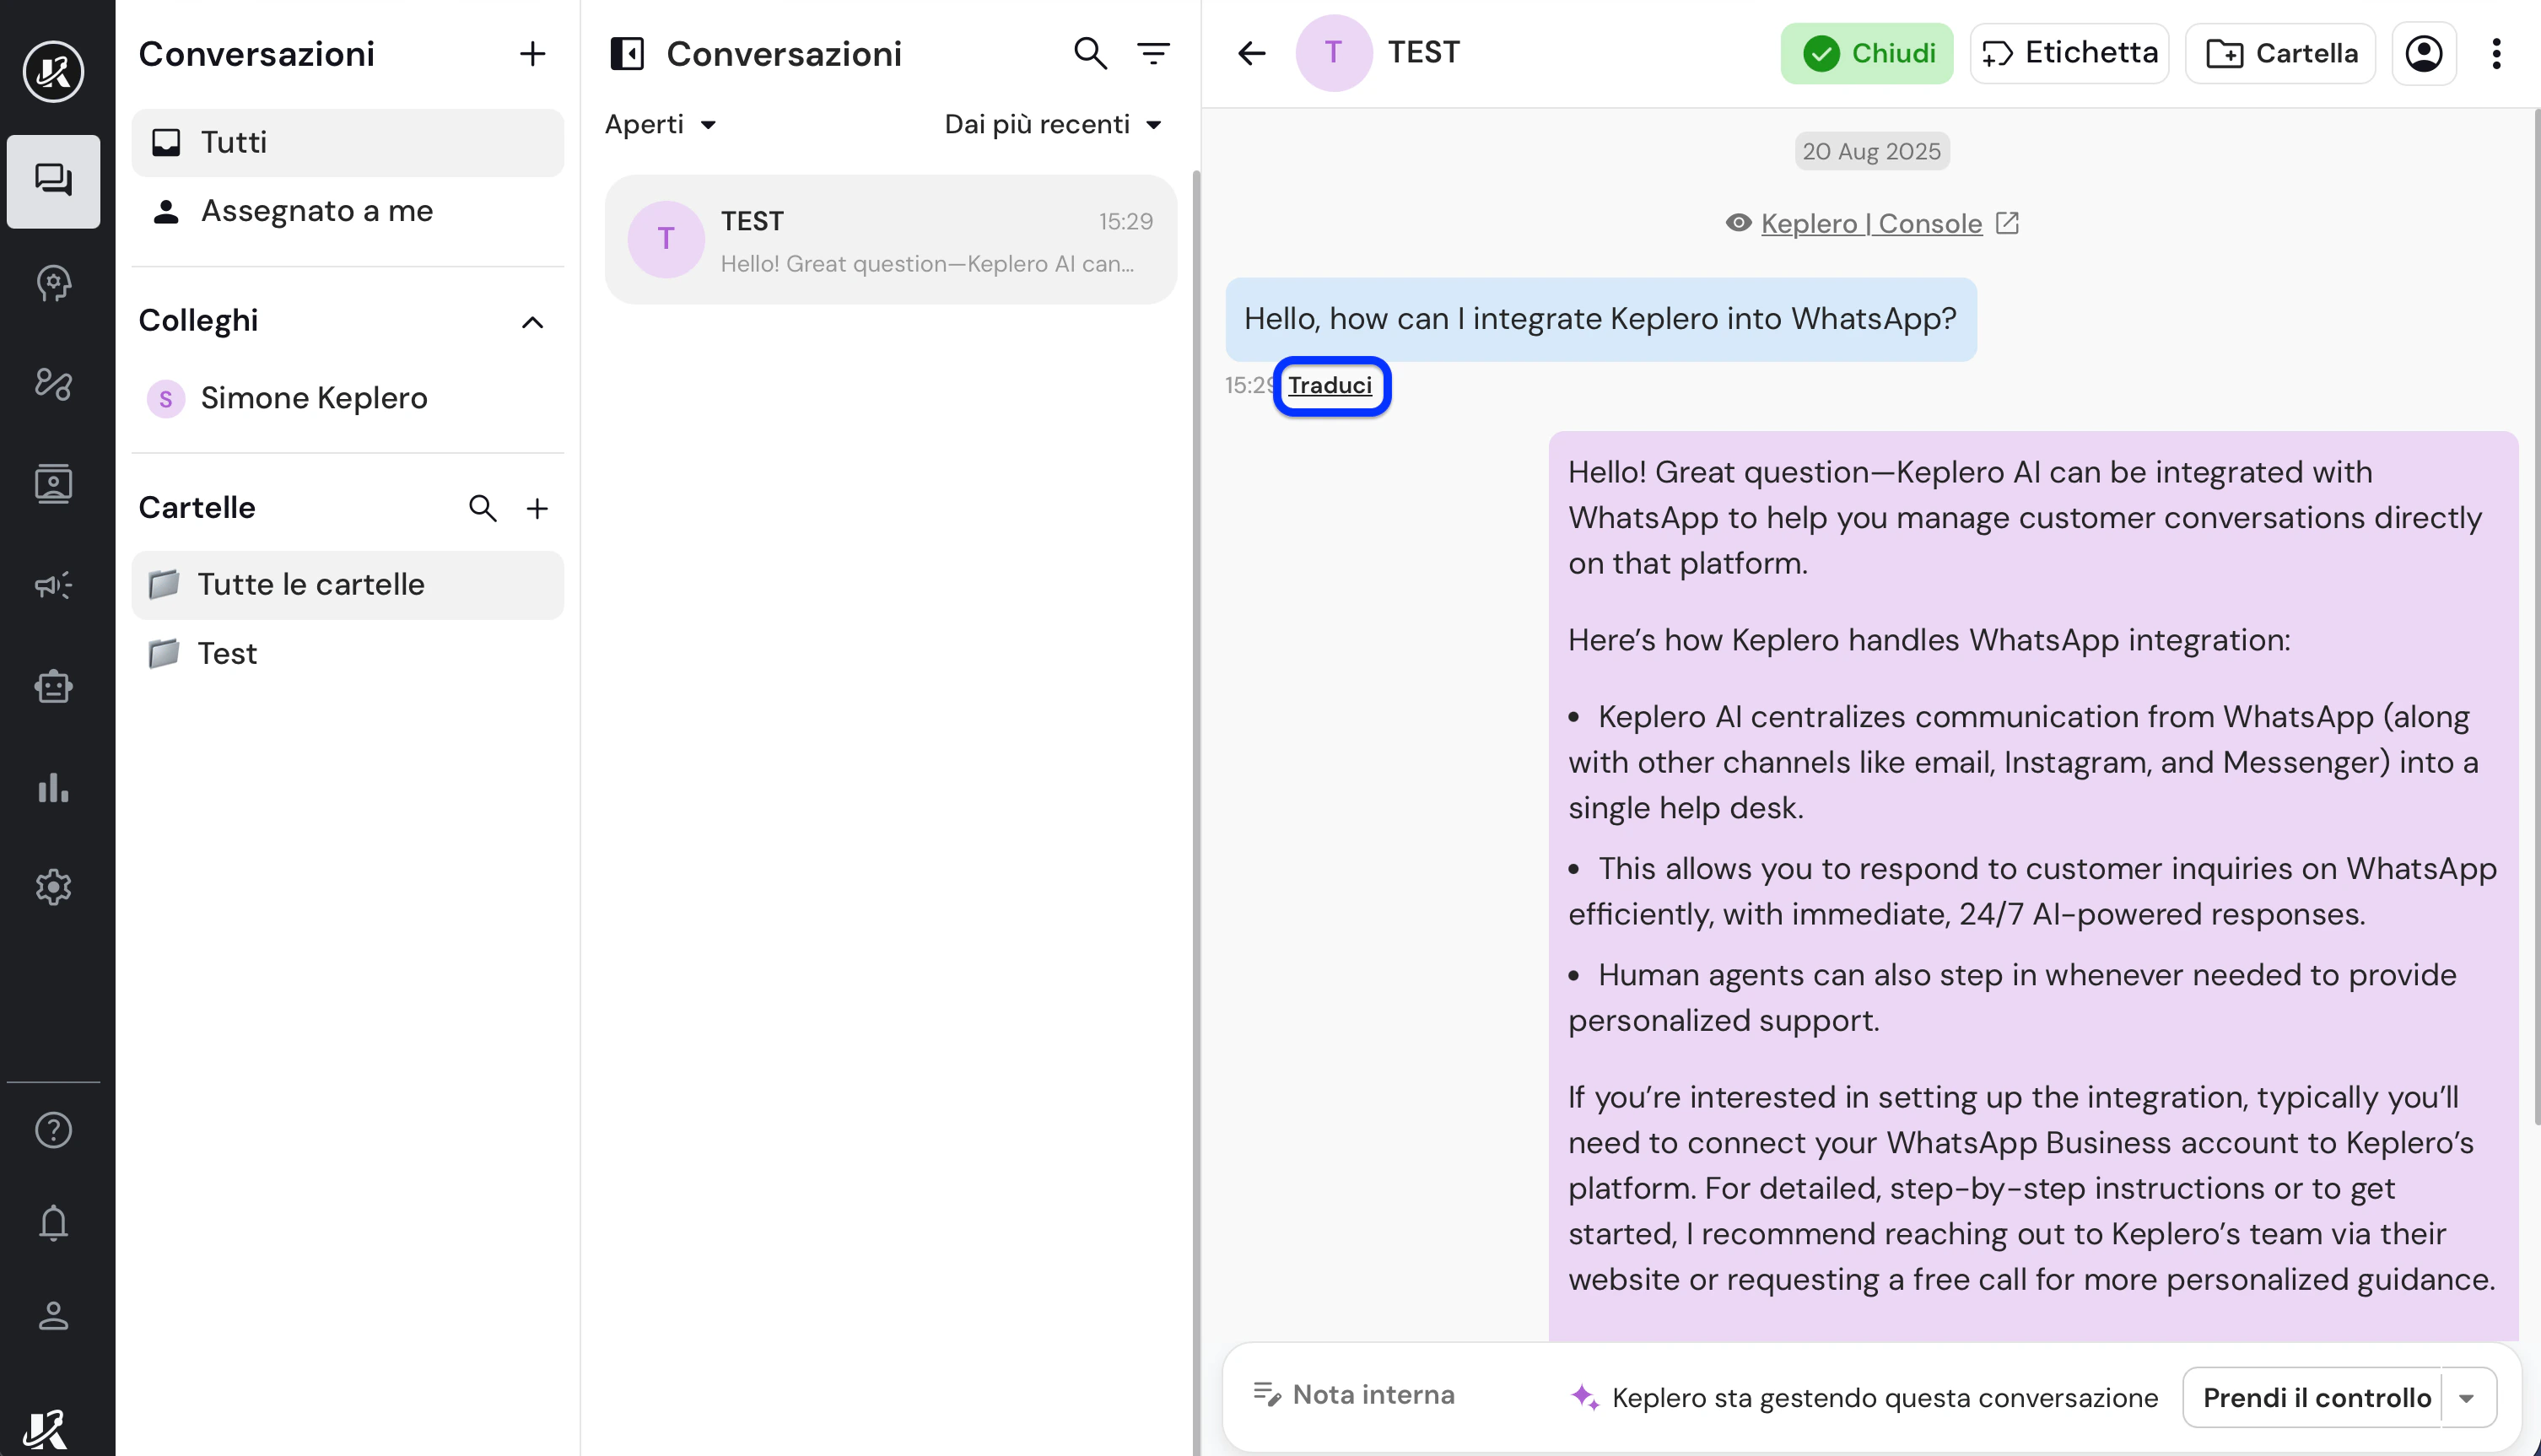This screenshot has height=1456, width=2541.
Task: Open the conversation filter icon
Action: coord(1154,53)
